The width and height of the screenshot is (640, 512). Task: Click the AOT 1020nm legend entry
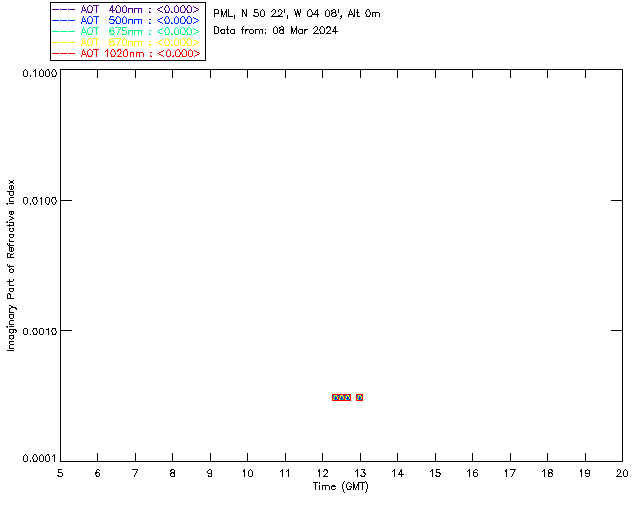[x=126, y=53]
